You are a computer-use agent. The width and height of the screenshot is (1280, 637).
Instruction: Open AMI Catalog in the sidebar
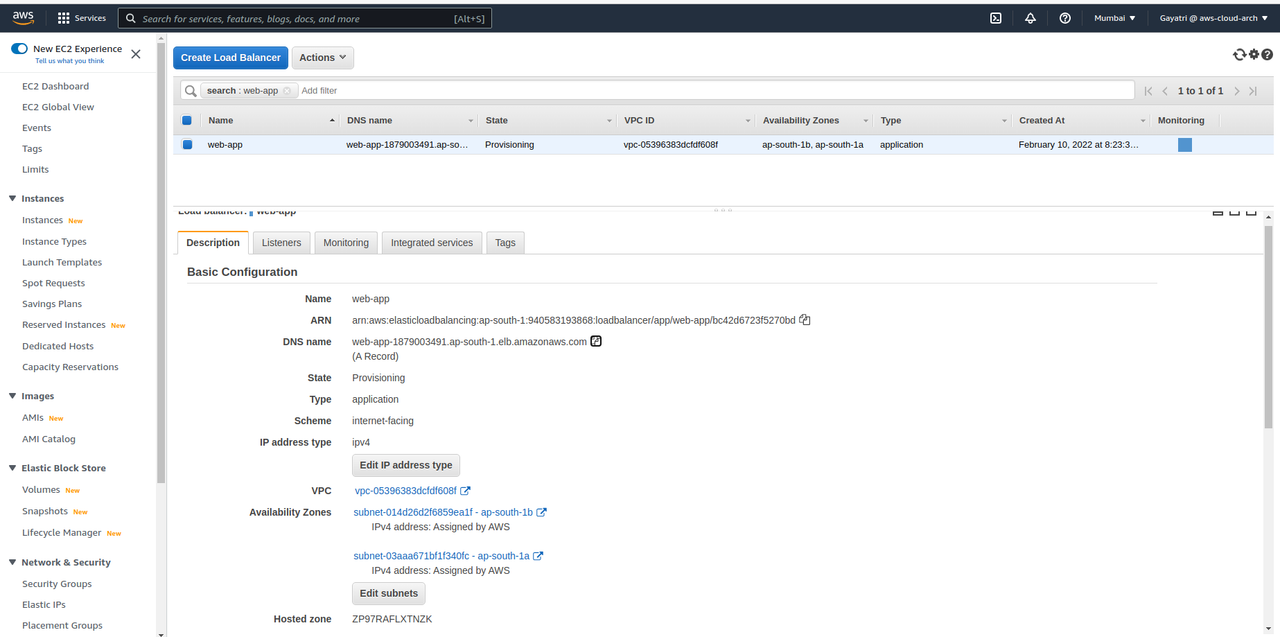coord(49,439)
